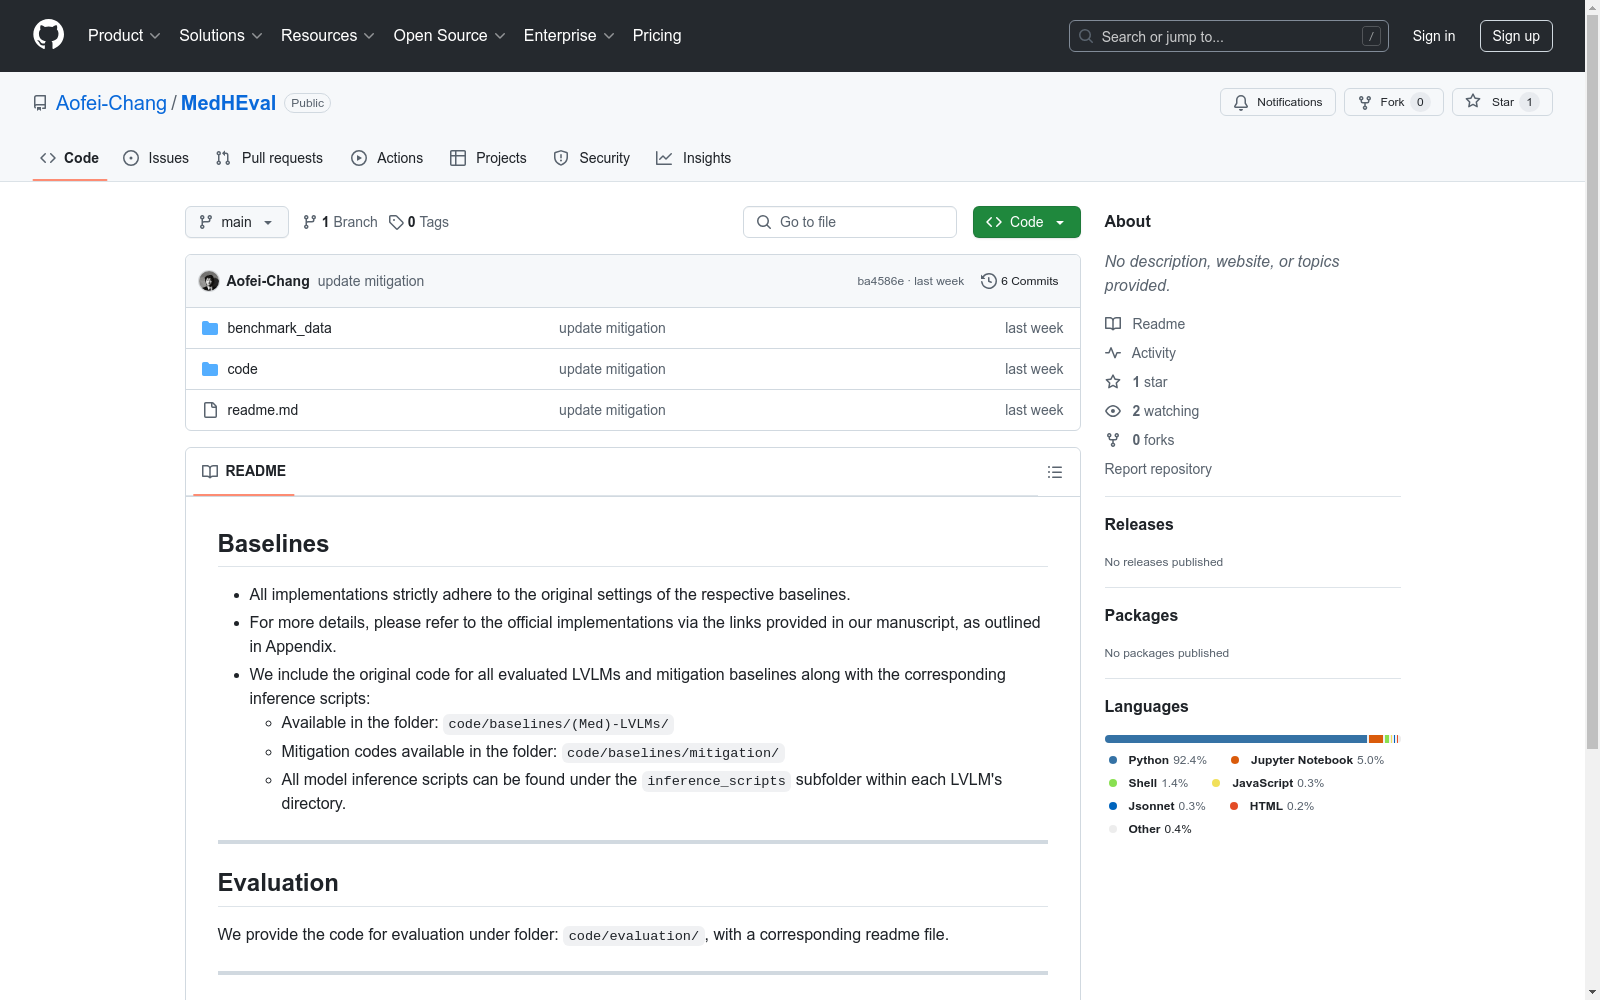The image size is (1600, 1000).
Task: Click the eye icon beside 2 watching
Action: point(1113,411)
